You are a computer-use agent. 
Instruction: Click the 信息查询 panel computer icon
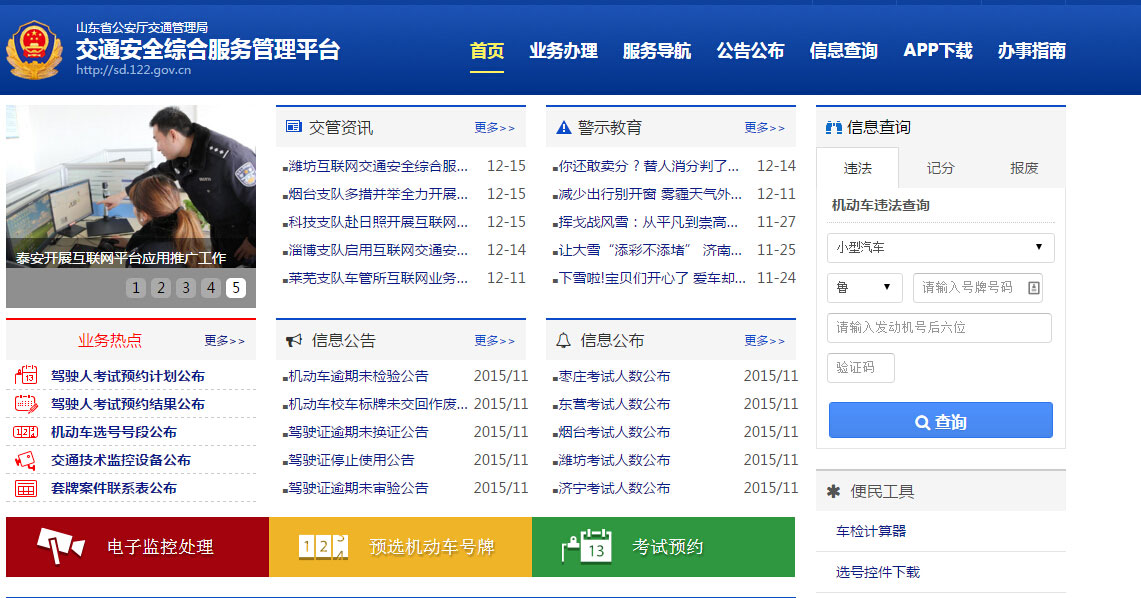833,127
